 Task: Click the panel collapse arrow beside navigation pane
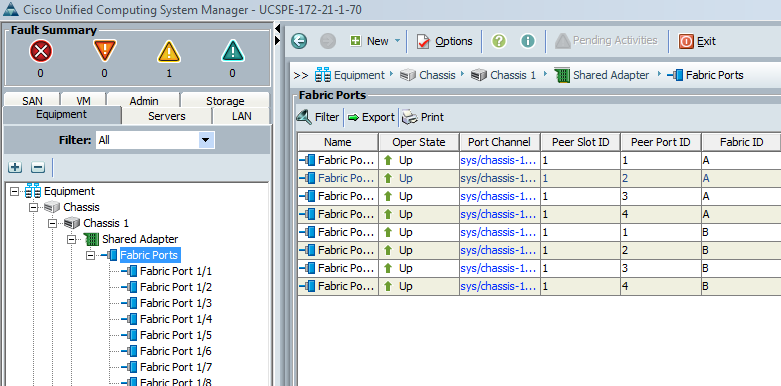point(277,28)
